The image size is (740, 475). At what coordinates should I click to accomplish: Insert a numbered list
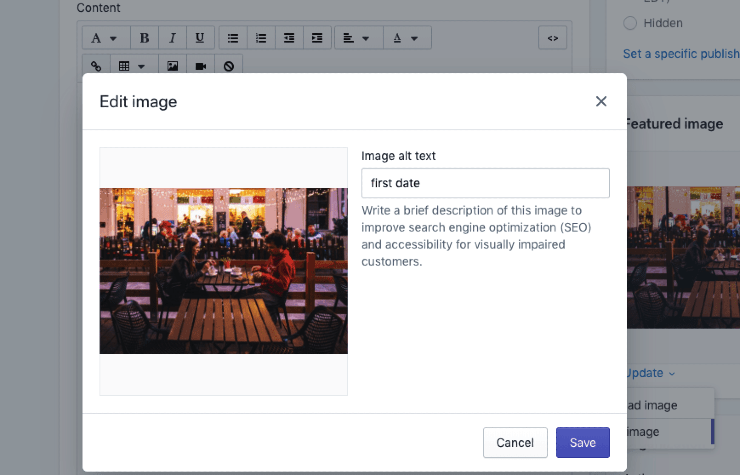[x=261, y=38]
